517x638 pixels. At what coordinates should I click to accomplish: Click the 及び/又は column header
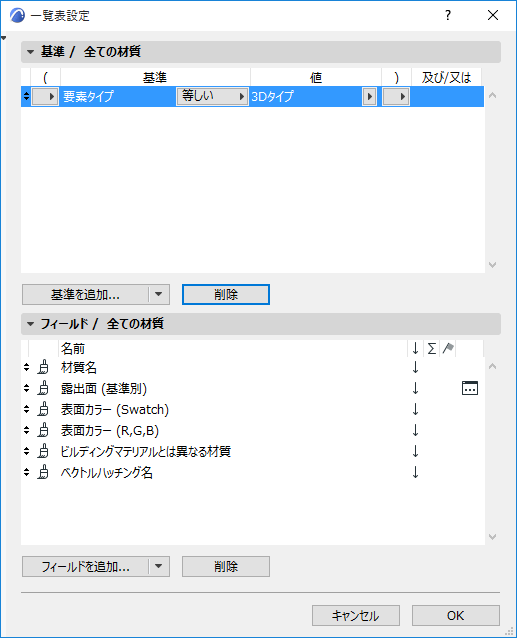[x=446, y=77]
